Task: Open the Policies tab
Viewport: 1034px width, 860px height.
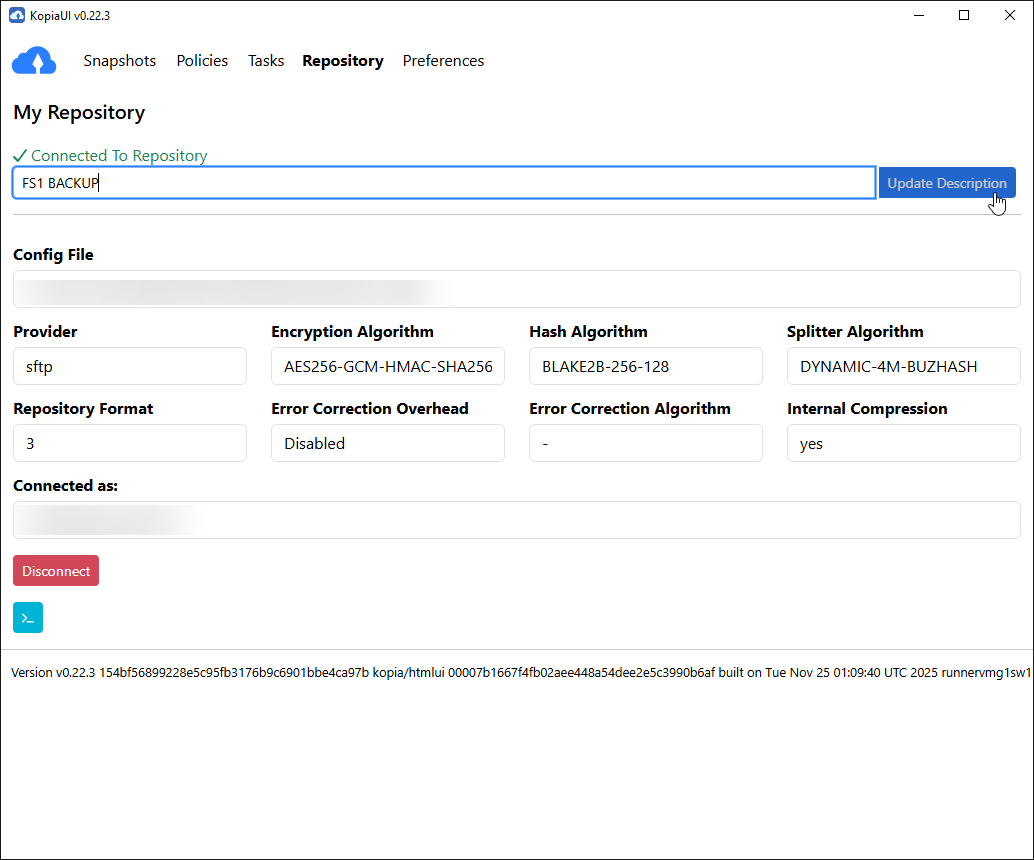Action: tap(202, 61)
